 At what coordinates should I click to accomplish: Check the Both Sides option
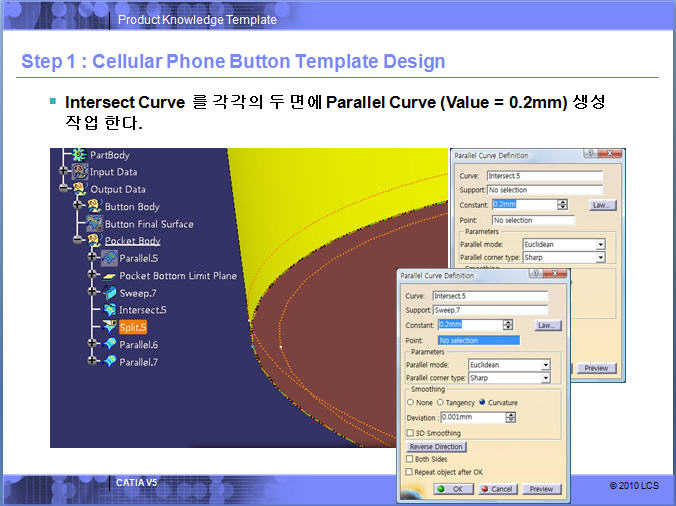(409, 459)
